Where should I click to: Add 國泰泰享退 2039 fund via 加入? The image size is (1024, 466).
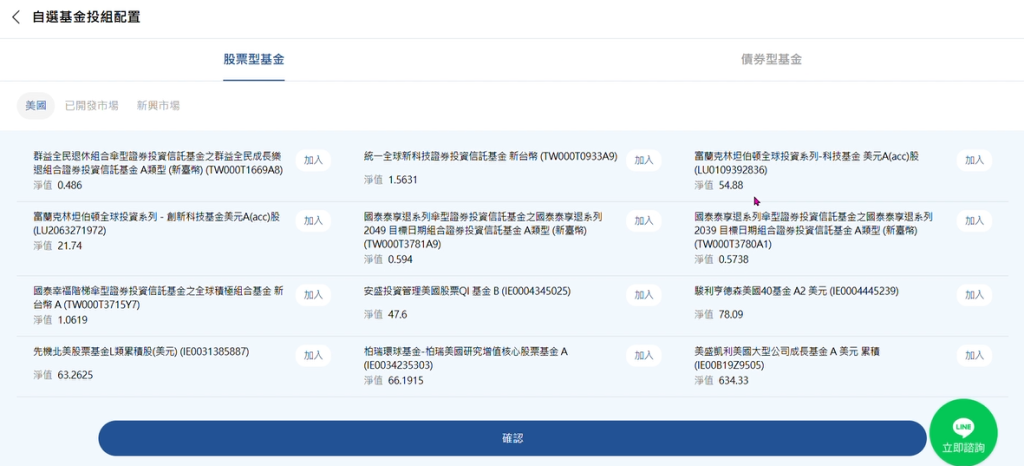coord(974,221)
